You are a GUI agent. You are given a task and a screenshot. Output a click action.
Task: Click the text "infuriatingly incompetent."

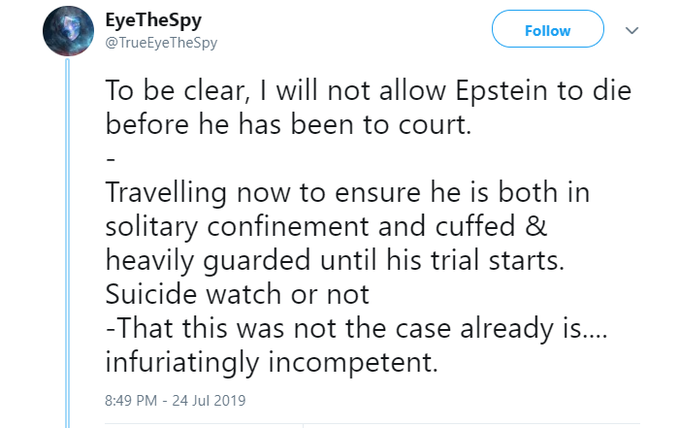click(271, 361)
